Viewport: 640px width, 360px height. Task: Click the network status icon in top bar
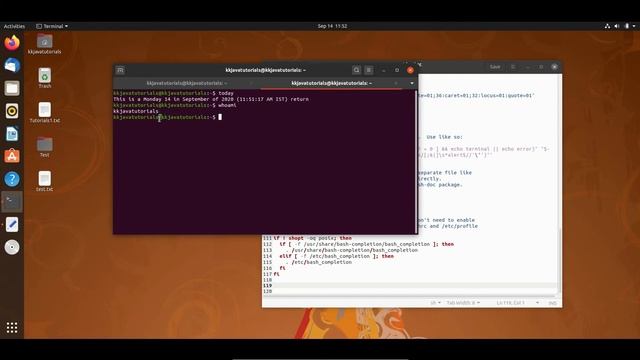607,26
